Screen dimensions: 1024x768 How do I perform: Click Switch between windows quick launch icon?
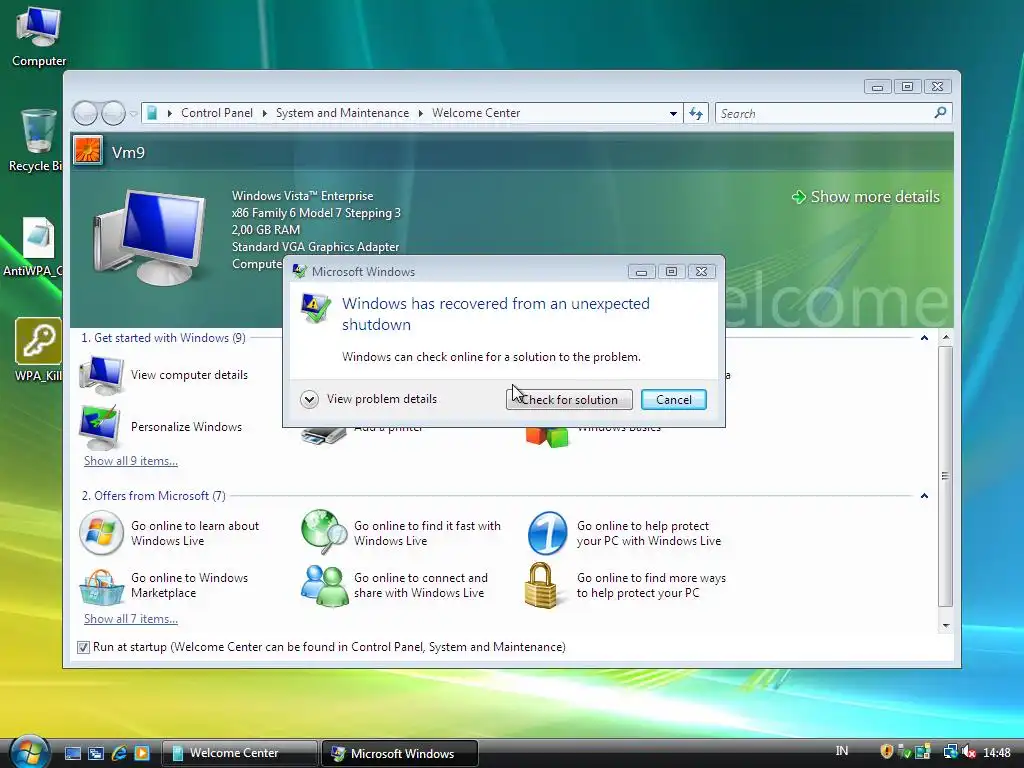point(96,754)
